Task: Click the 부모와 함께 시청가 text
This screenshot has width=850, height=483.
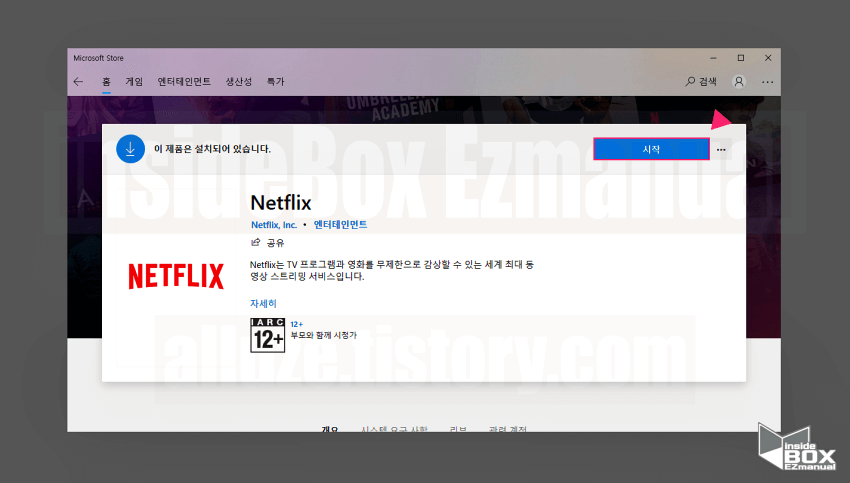Action: coord(324,336)
